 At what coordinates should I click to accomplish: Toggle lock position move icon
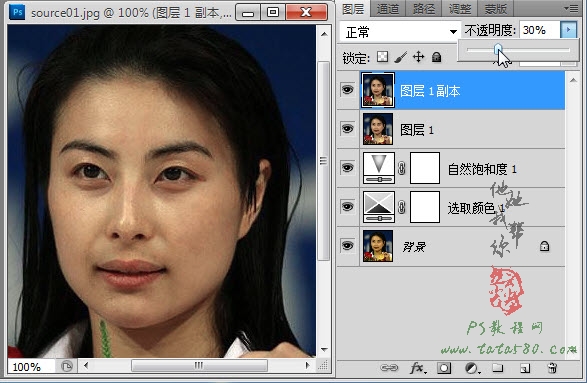coord(418,57)
